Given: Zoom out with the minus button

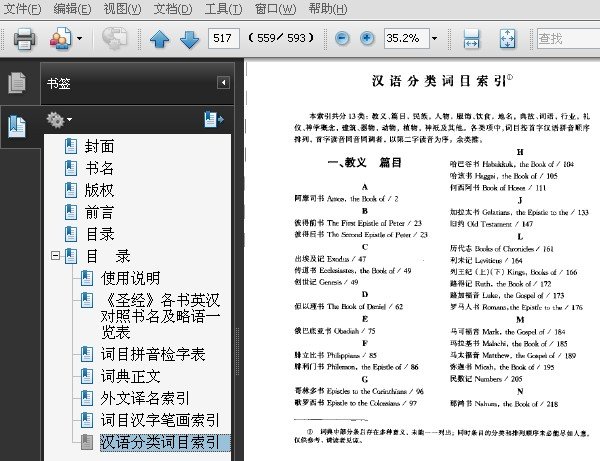Looking at the screenshot, I should pyautogui.click(x=342, y=38).
